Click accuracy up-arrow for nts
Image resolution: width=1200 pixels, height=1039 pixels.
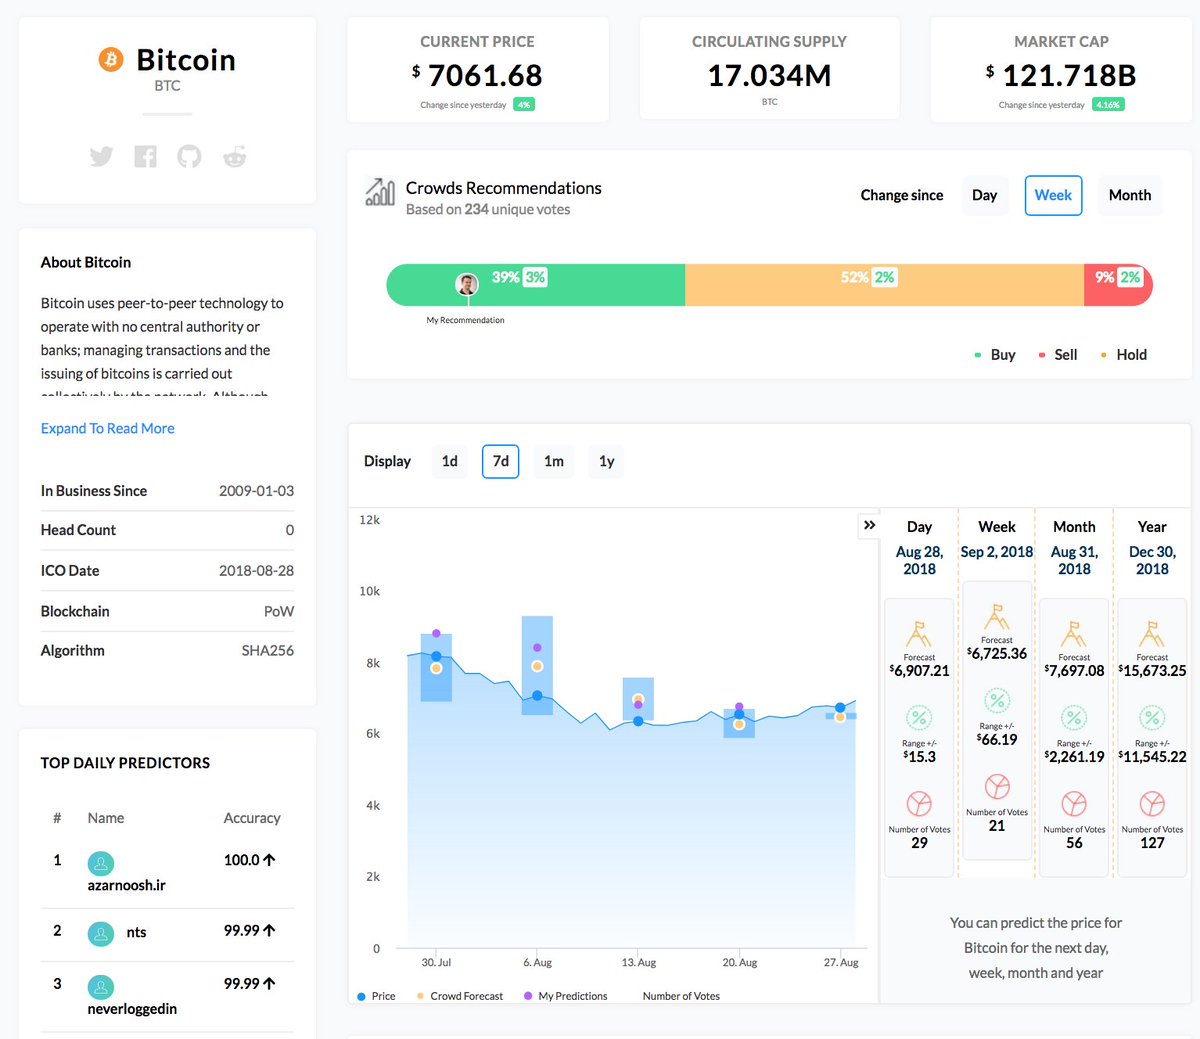tap(270, 930)
